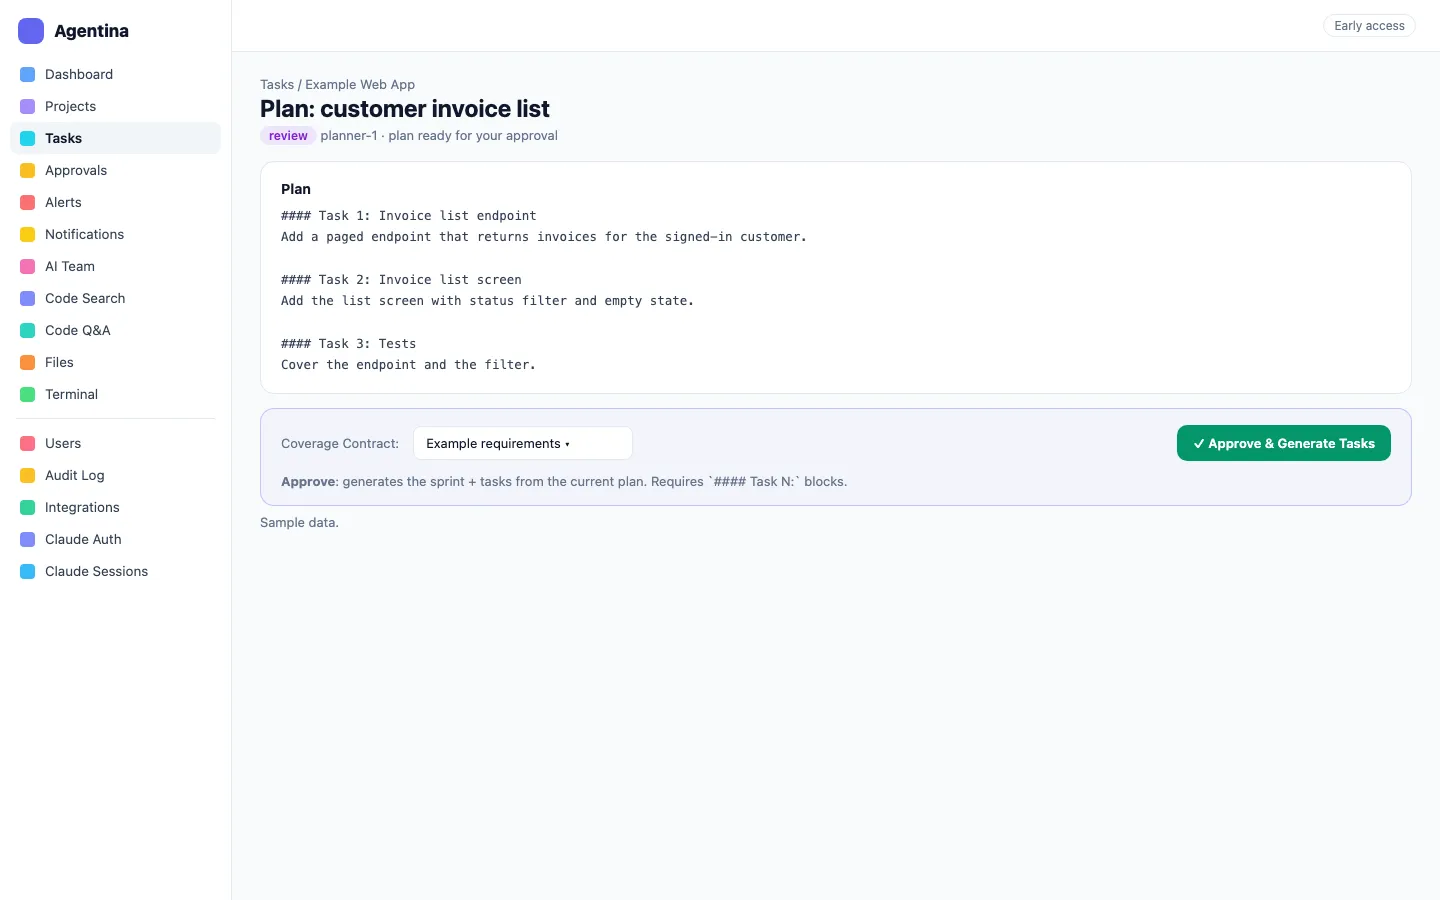Open Notifications in sidebar

(115, 234)
